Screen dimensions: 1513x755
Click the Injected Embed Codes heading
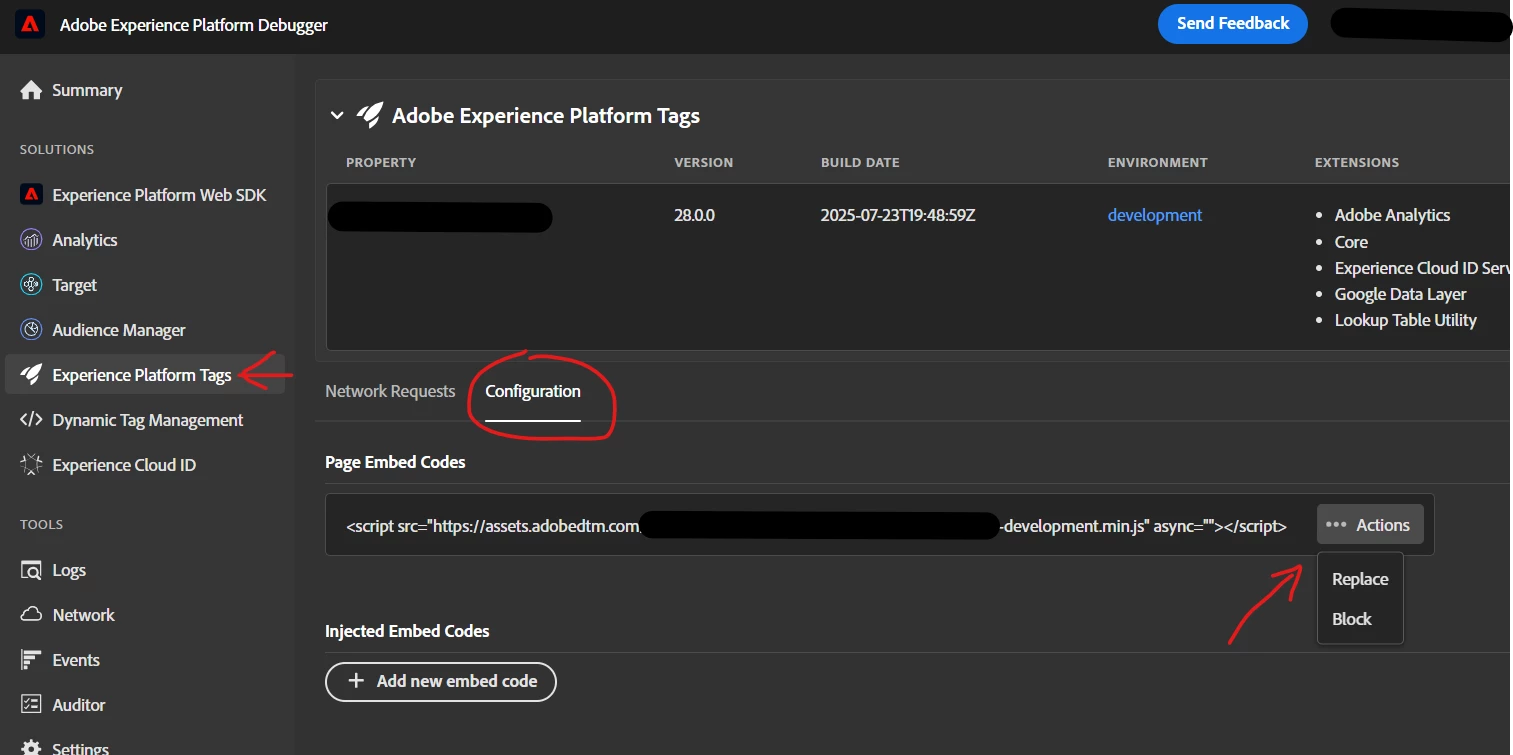[407, 631]
